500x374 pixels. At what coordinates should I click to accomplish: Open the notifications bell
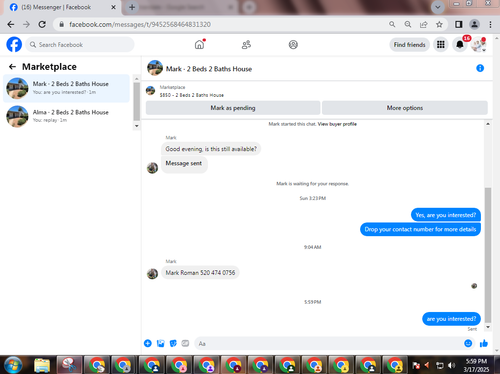460,44
